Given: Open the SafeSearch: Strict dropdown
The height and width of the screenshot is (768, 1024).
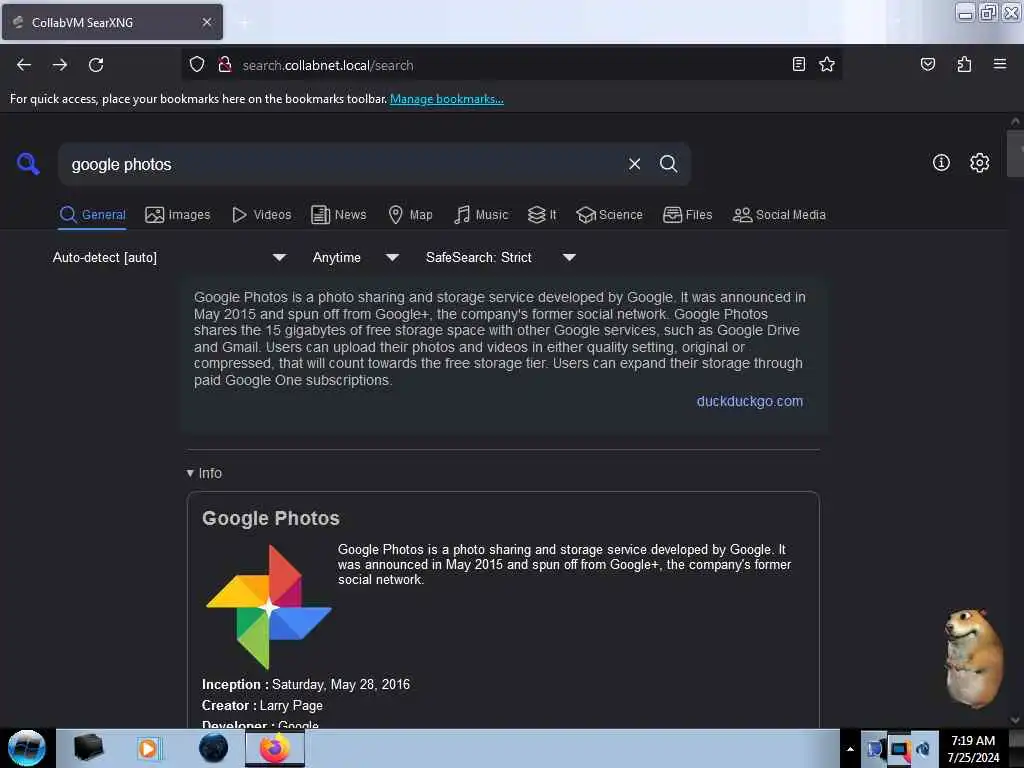Looking at the screenshot, I should [501, 257].
